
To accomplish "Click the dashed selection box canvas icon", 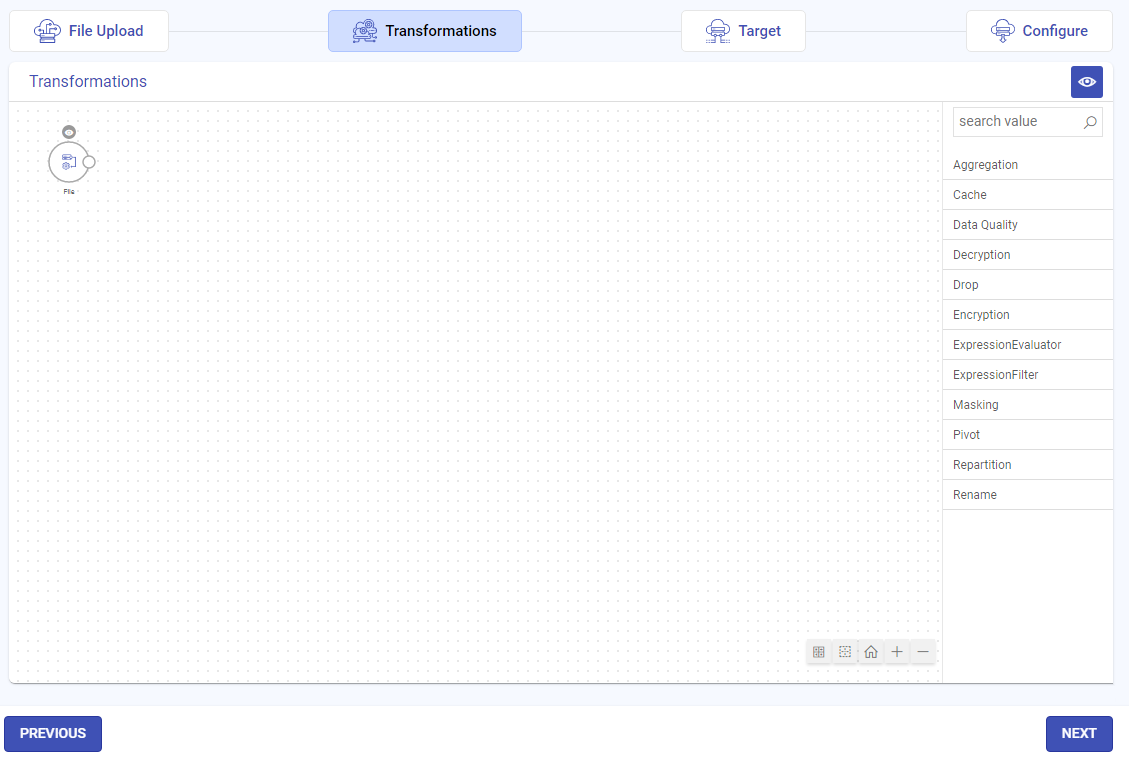I will pyautogui.click(x=845, y=652).
